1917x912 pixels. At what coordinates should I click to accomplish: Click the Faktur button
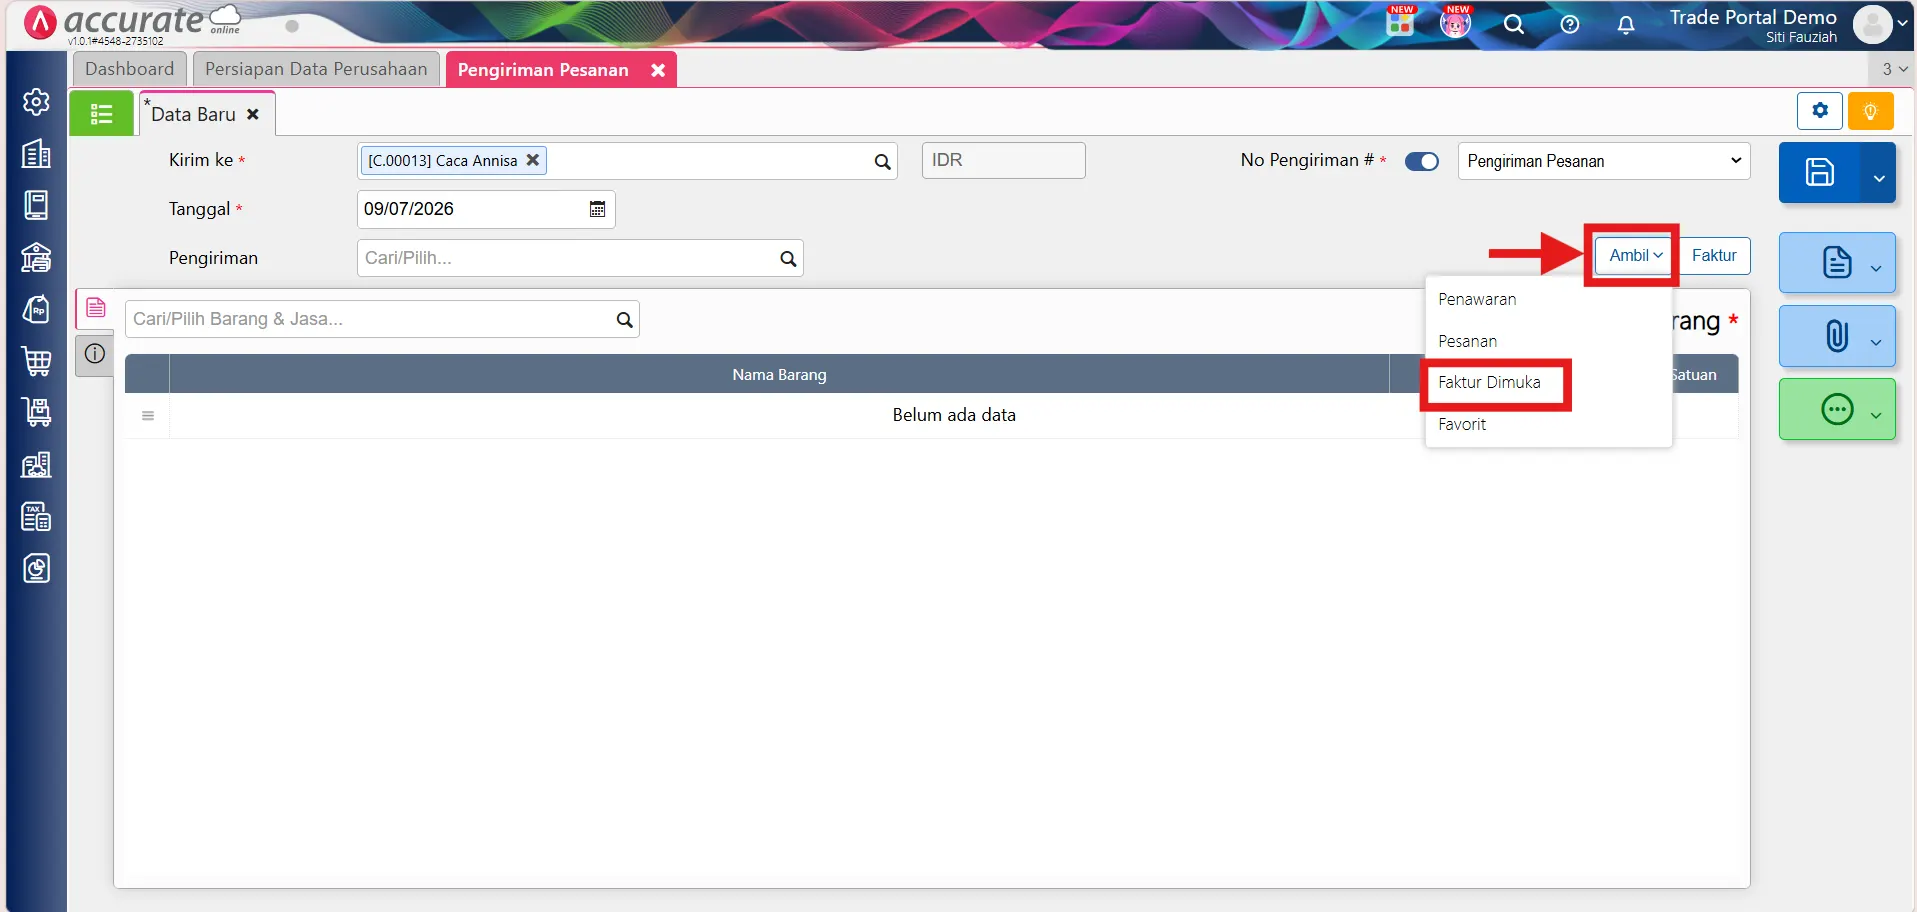click(1714, 255)
